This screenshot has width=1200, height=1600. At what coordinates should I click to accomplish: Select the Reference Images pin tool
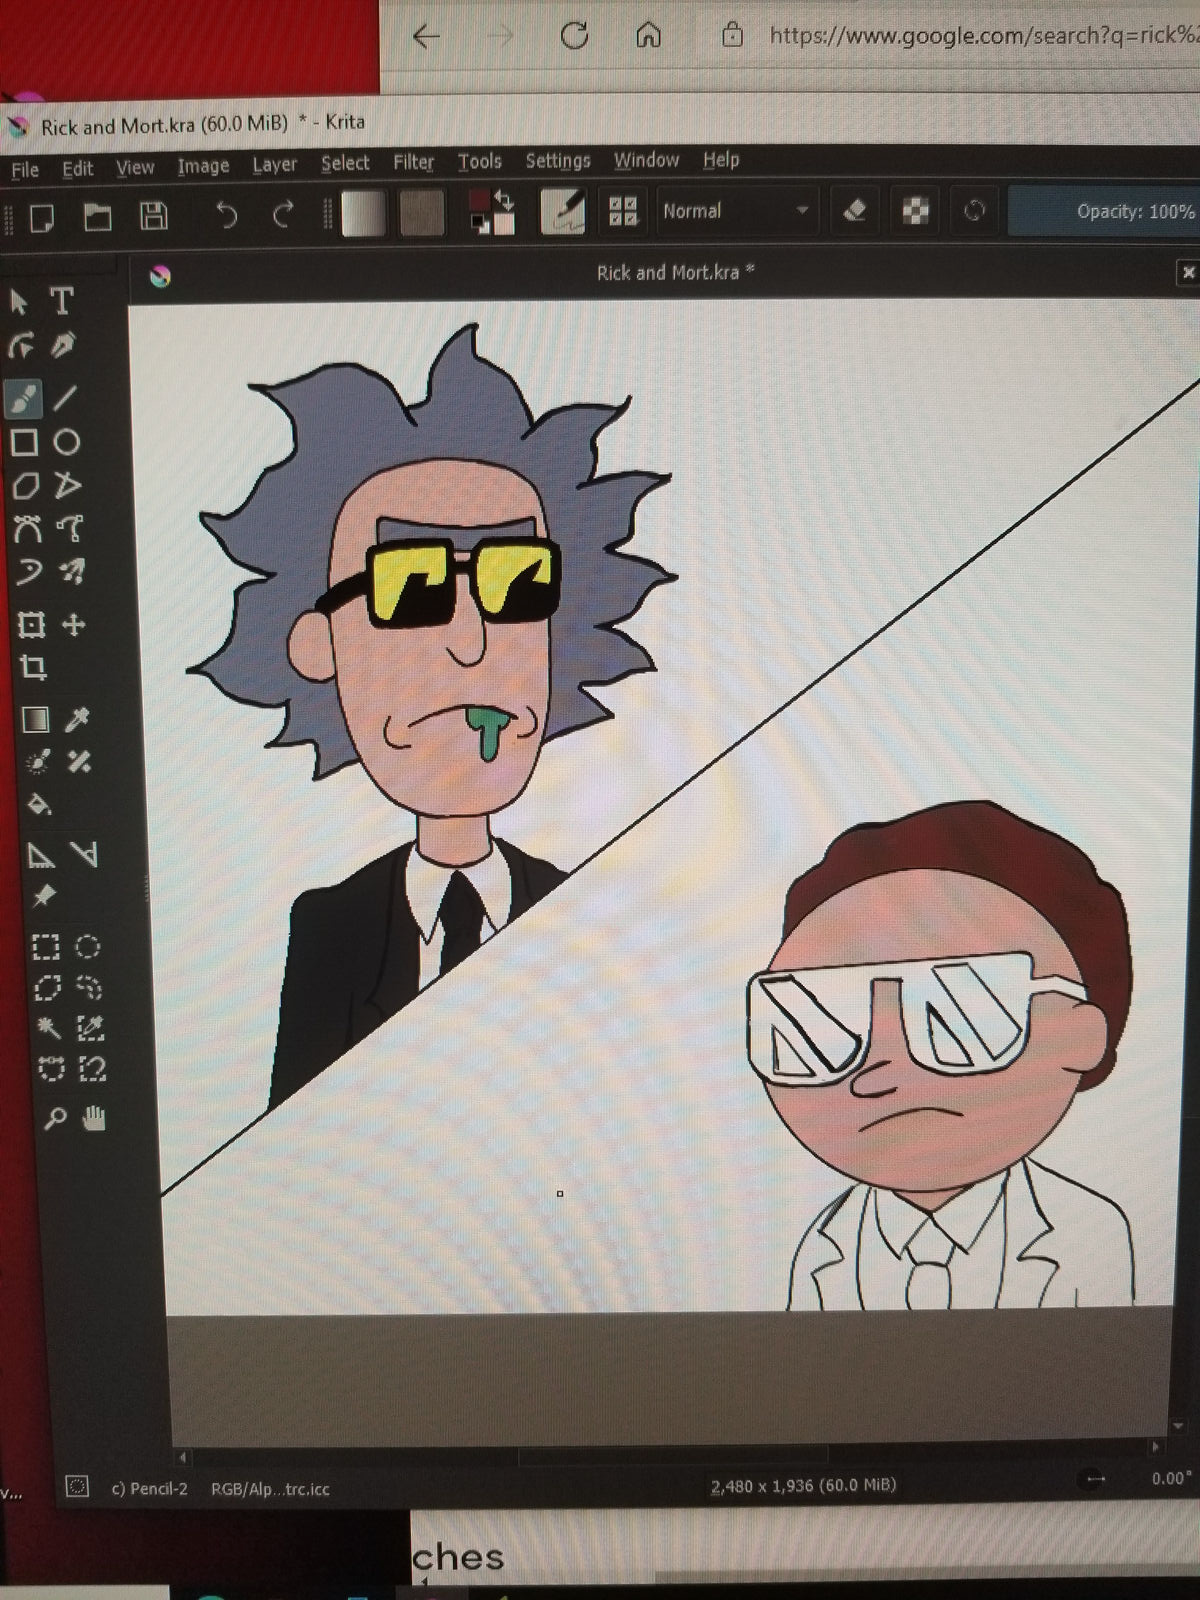tap(43, 897)
